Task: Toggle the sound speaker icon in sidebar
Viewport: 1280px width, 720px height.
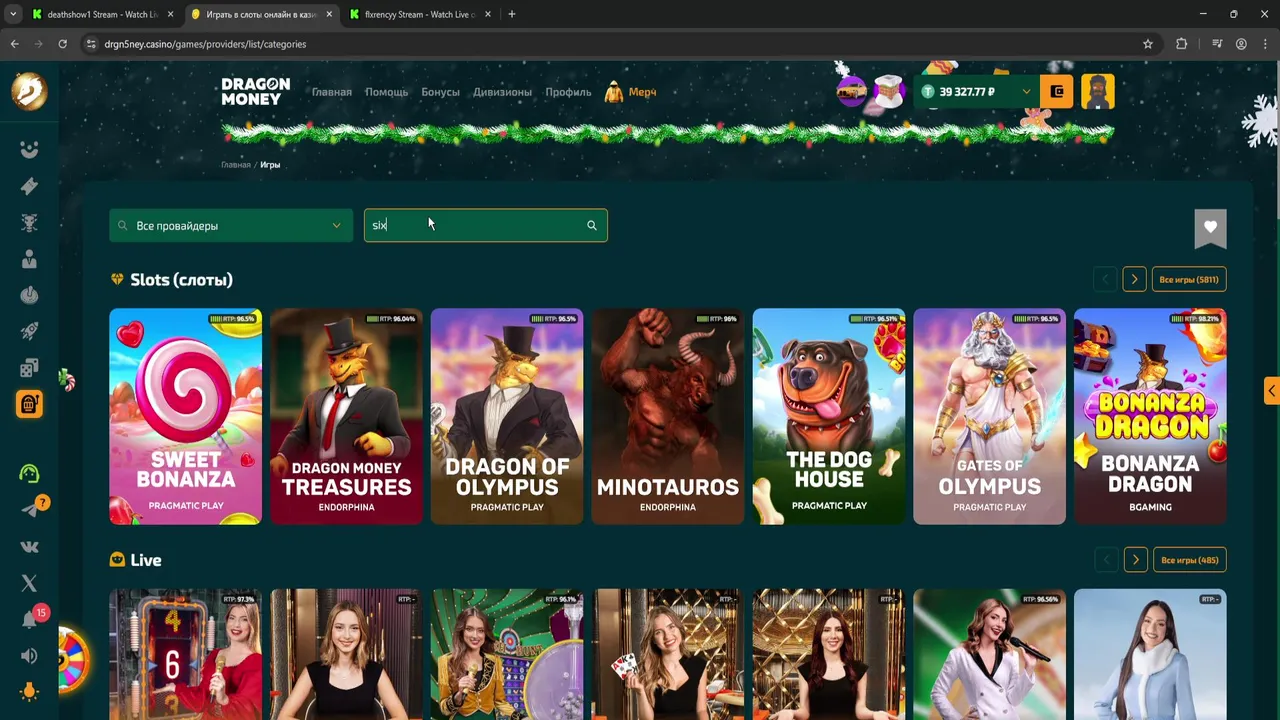Action: pyautogui.click(x=29, y=656)
